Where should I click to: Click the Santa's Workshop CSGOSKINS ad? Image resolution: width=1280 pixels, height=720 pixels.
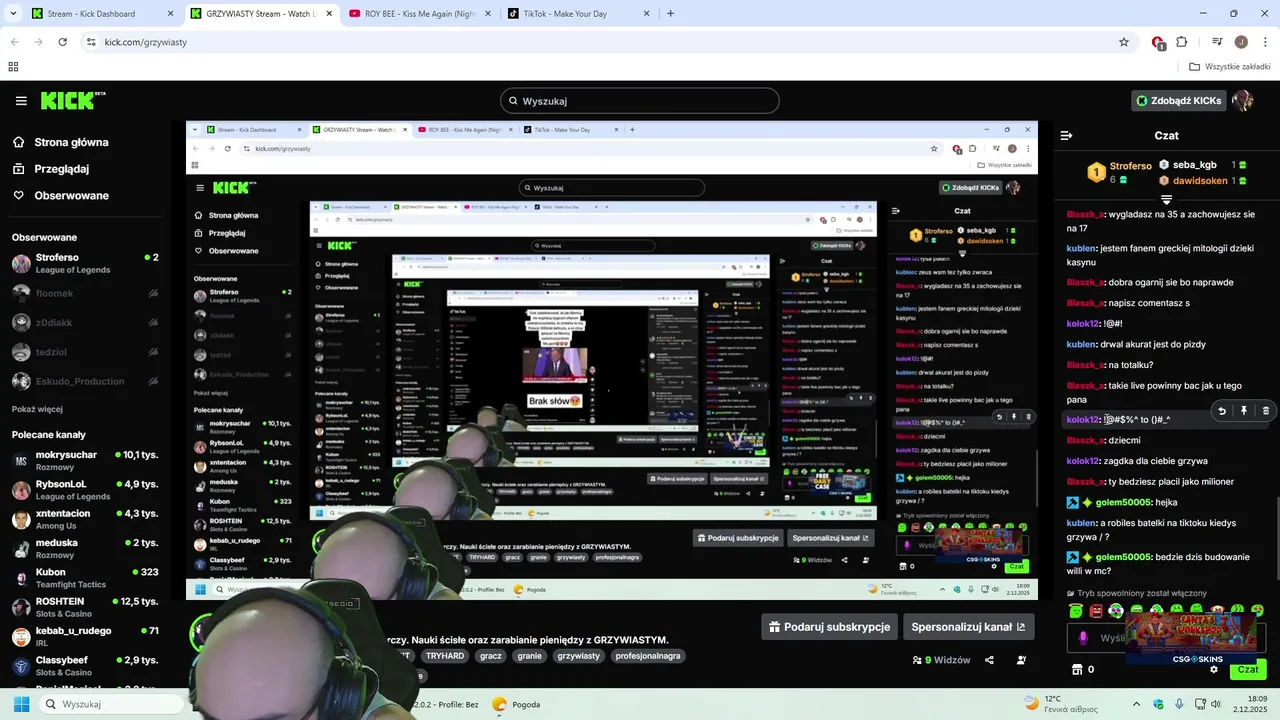tap(1190, 639)
